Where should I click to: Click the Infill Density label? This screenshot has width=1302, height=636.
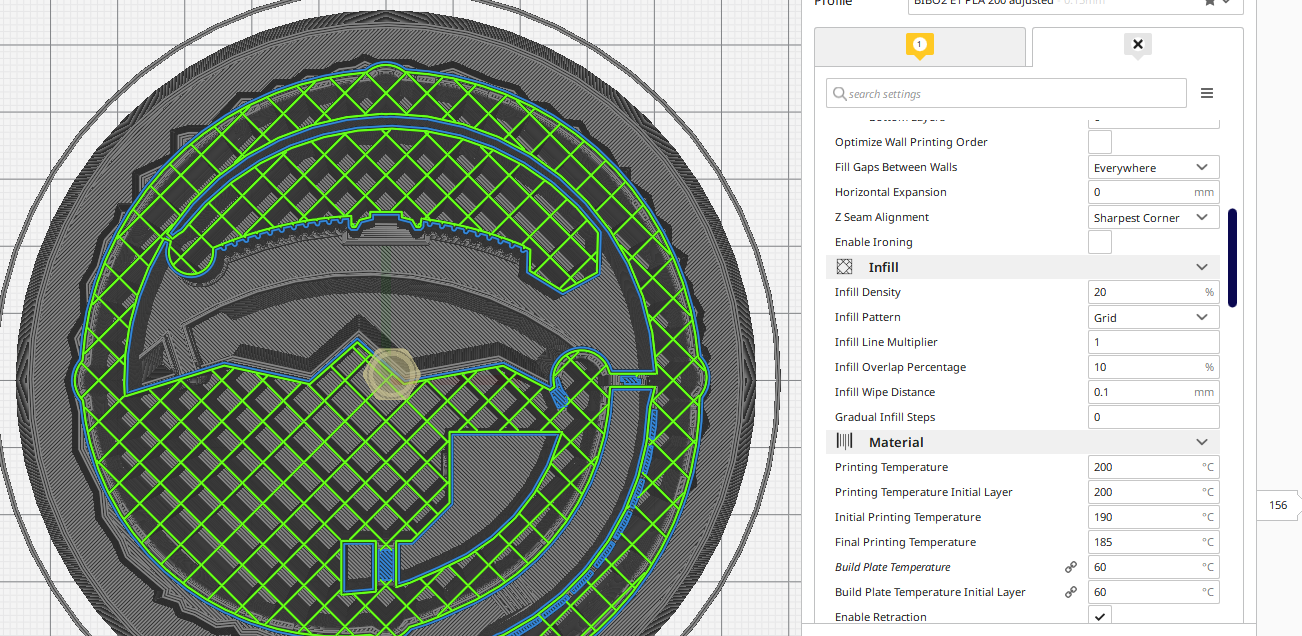(x=868, y=292)
